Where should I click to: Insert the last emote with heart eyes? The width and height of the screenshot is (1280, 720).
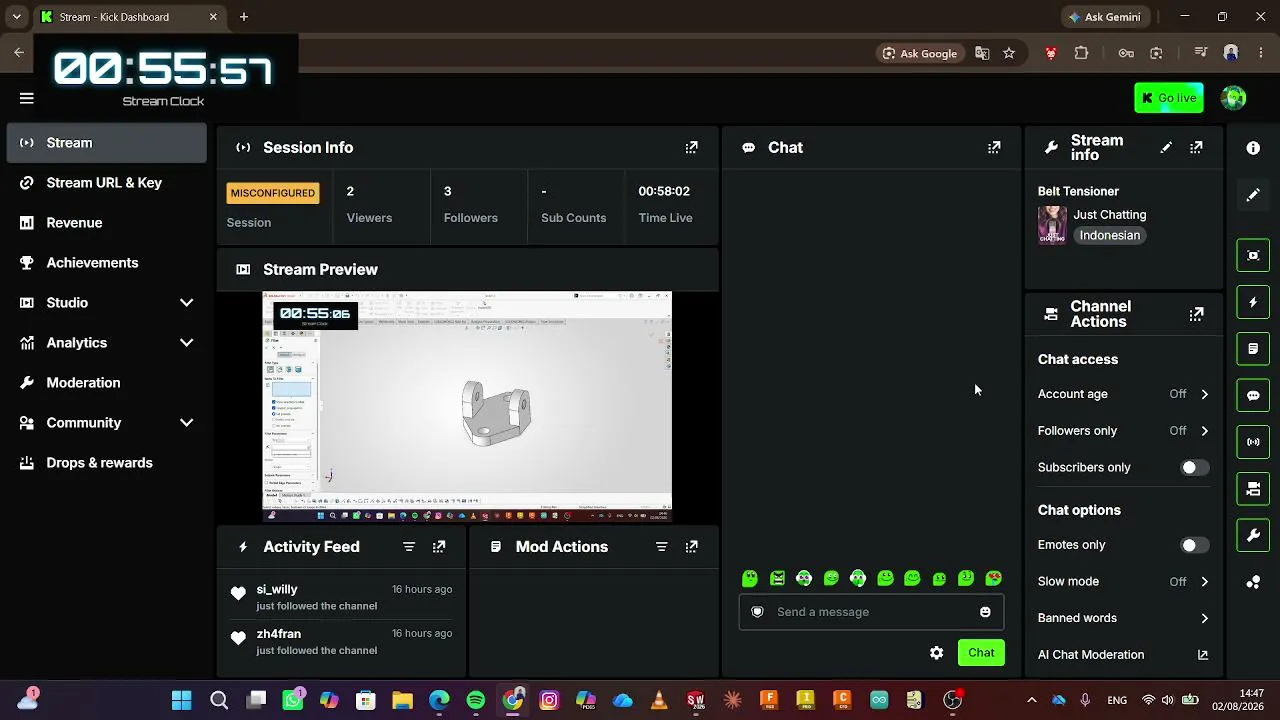coord(993,578)
